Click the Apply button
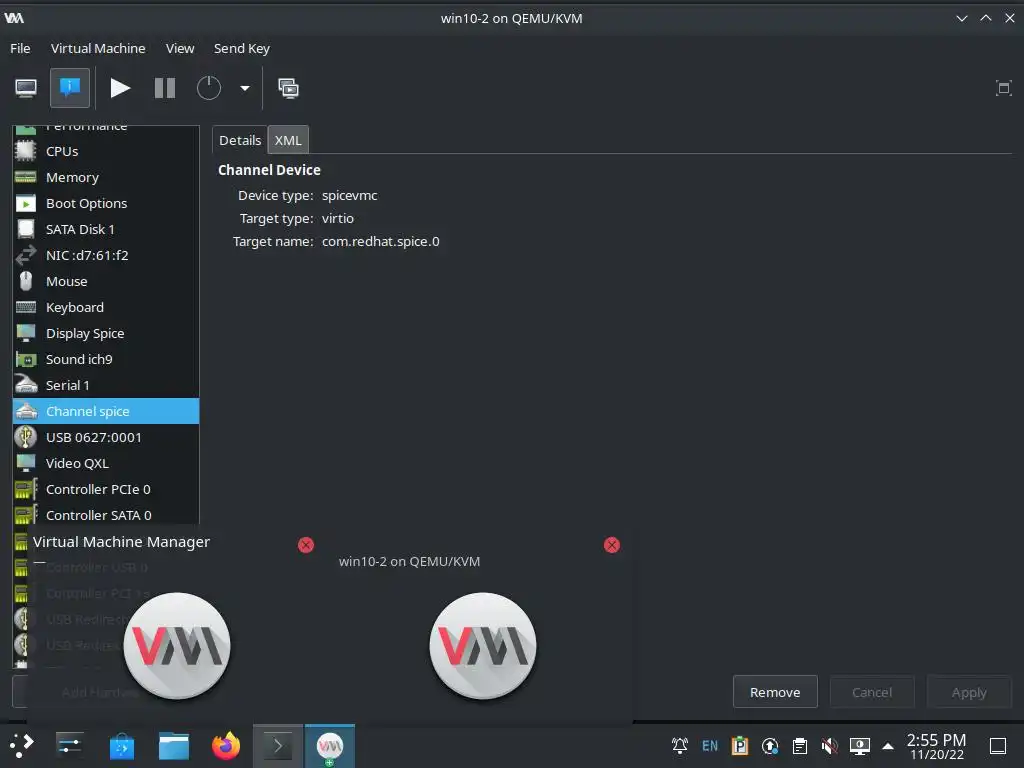The width and height of the screenshot is (1024, 768). coord(969,692)
